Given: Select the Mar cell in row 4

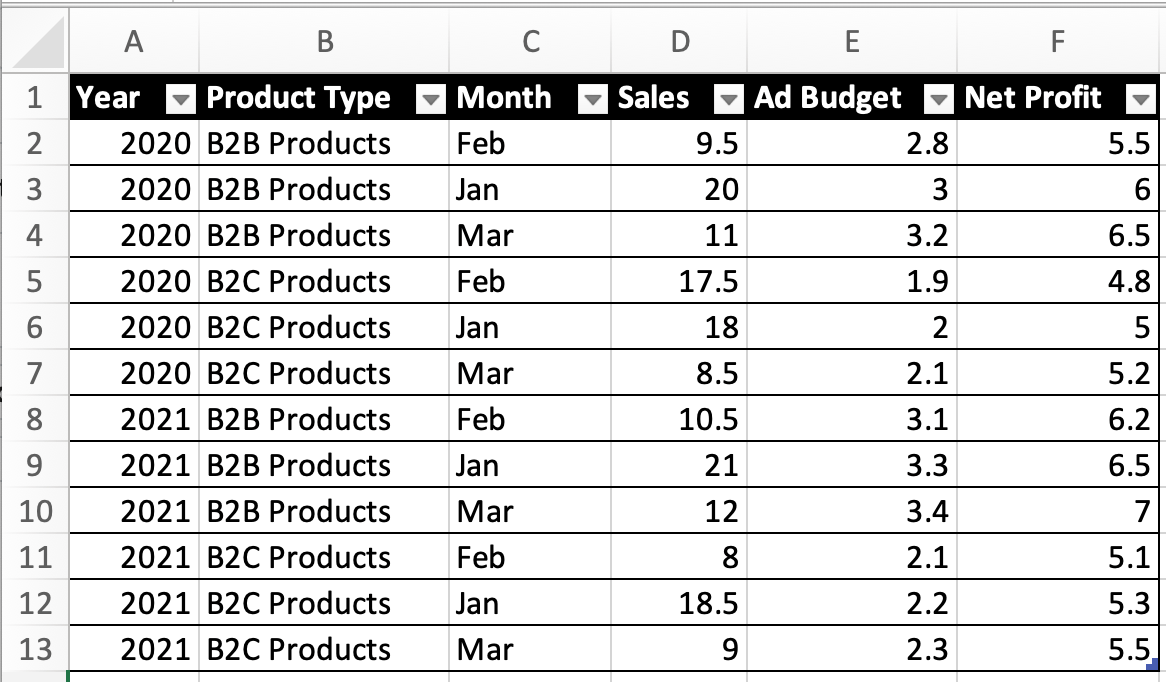Looking at the screenshot, I should [529, 236].
